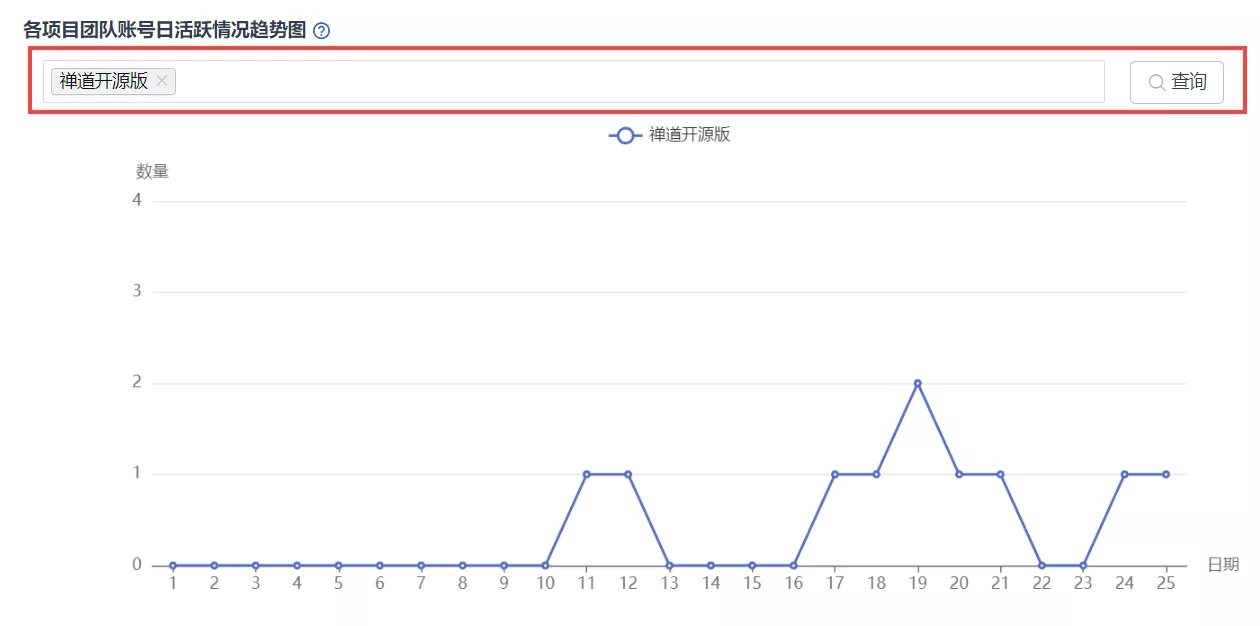Image resolution: width=1260 pixels, height=626 pixels.
Task: Click the help question mark icon beside chart title
Action: coord(321,31)
